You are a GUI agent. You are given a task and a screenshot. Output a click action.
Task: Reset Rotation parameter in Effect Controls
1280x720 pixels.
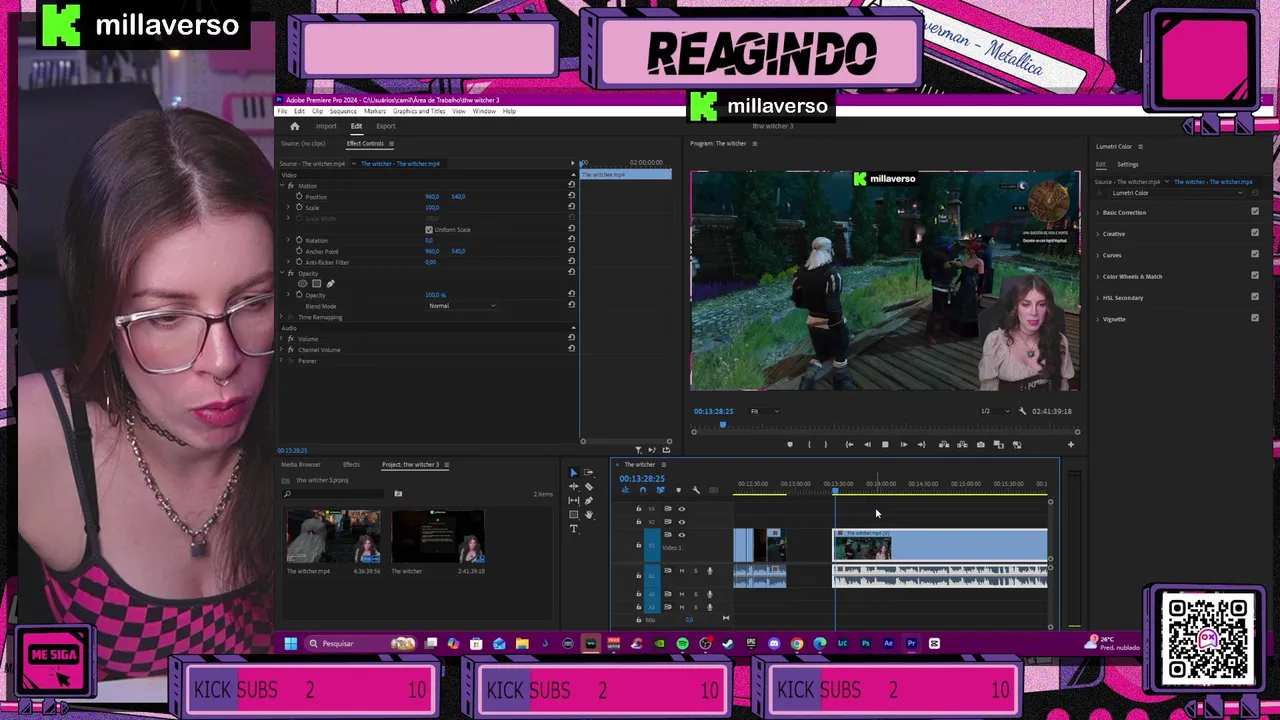571,240
